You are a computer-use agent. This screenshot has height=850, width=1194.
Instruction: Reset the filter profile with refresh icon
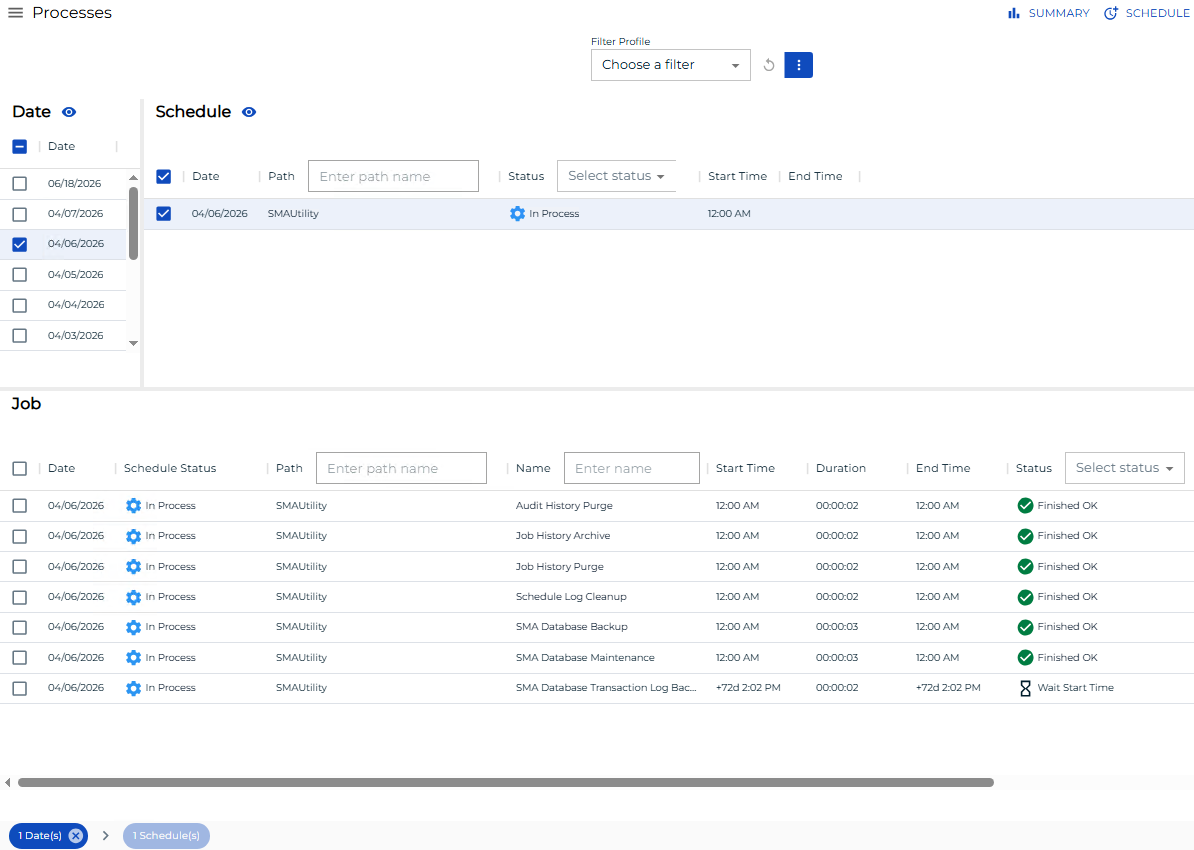click(x=769, y=65)
